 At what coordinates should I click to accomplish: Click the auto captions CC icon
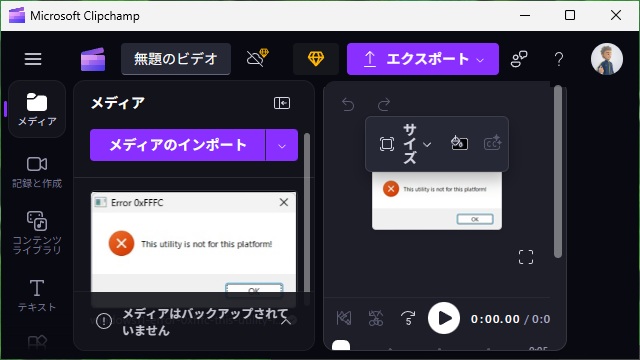pos(493,143)
